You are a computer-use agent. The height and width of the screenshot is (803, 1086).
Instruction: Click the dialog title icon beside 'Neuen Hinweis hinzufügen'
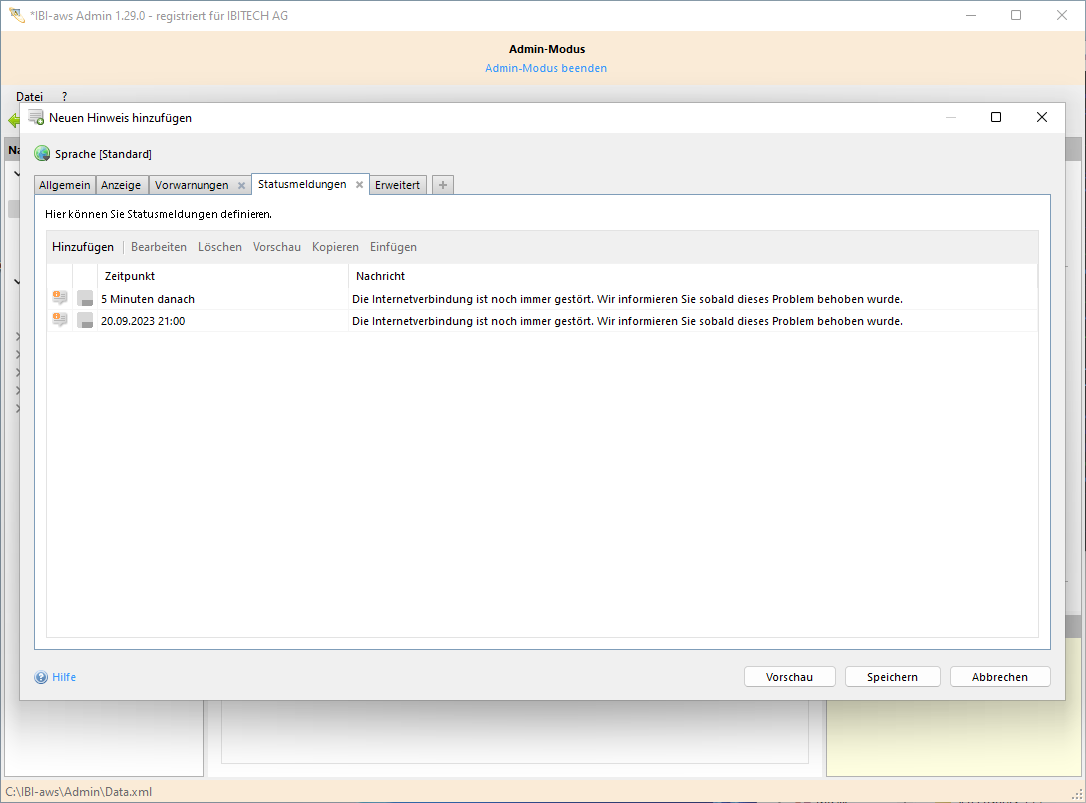[36, 117]
